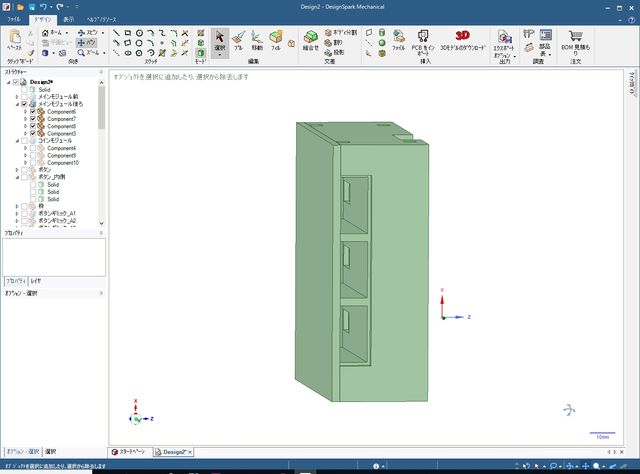Viewport: 640px width, 474px height.
Task: Click the info icon in the status bar
Action: tap(376, 466)
